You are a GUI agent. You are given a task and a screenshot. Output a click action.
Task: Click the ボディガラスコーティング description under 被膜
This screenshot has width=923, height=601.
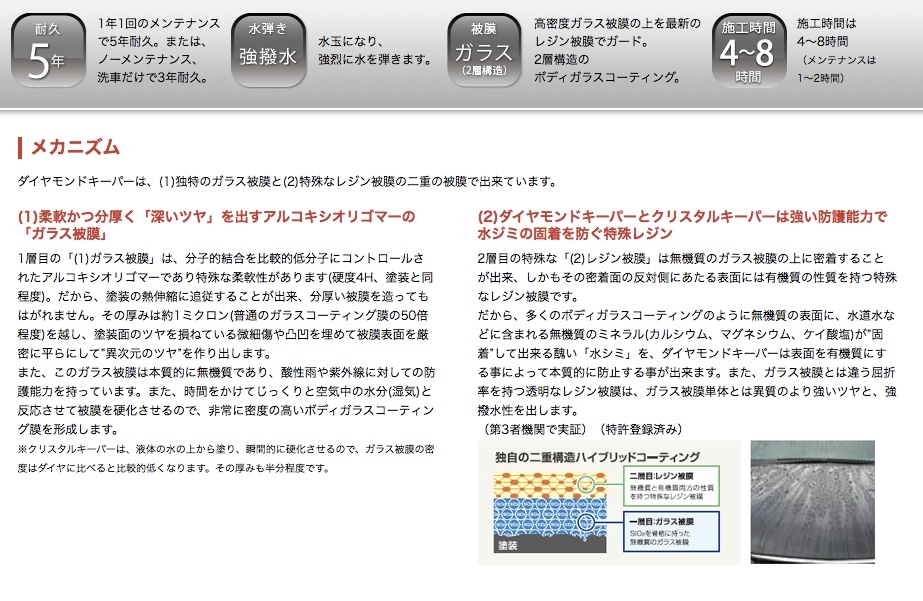click(608, 76)
